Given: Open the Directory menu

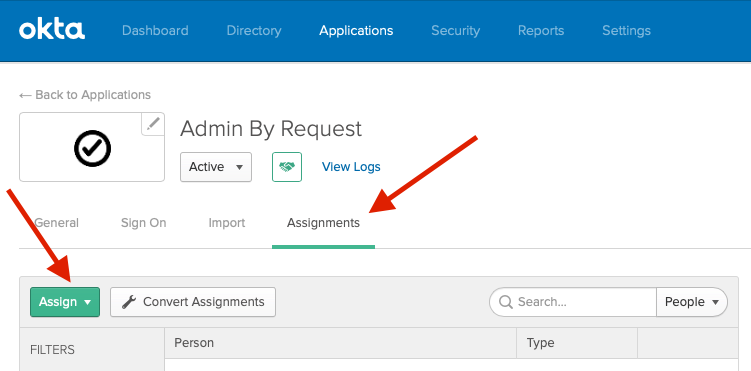Looking at the screenshot, I should (x=254, y=31).
